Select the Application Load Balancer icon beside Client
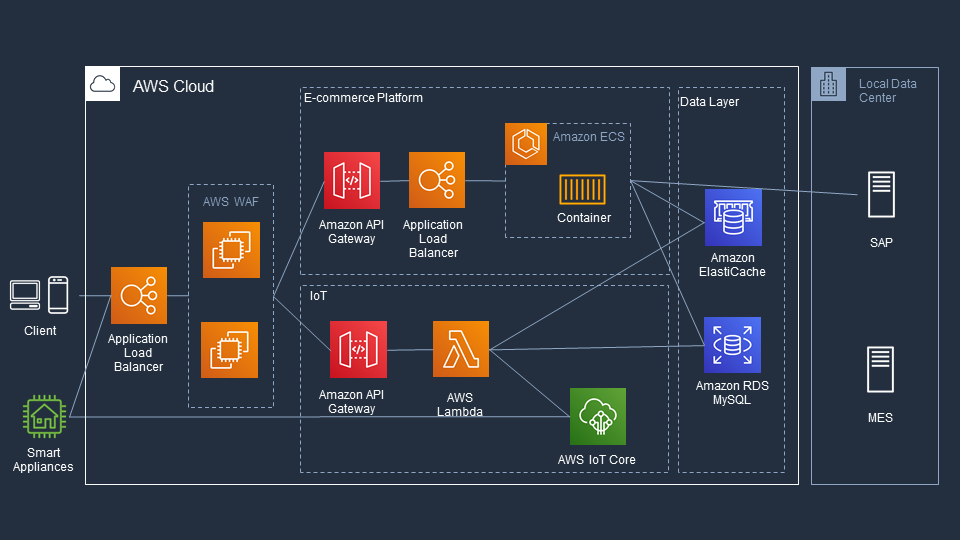960x540 pixels. [139, 295]
